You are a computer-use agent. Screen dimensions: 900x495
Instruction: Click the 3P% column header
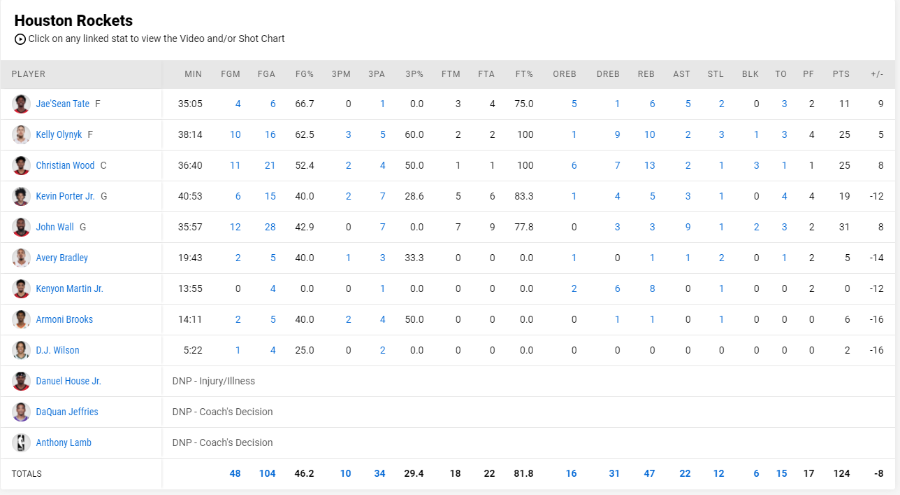414,74
